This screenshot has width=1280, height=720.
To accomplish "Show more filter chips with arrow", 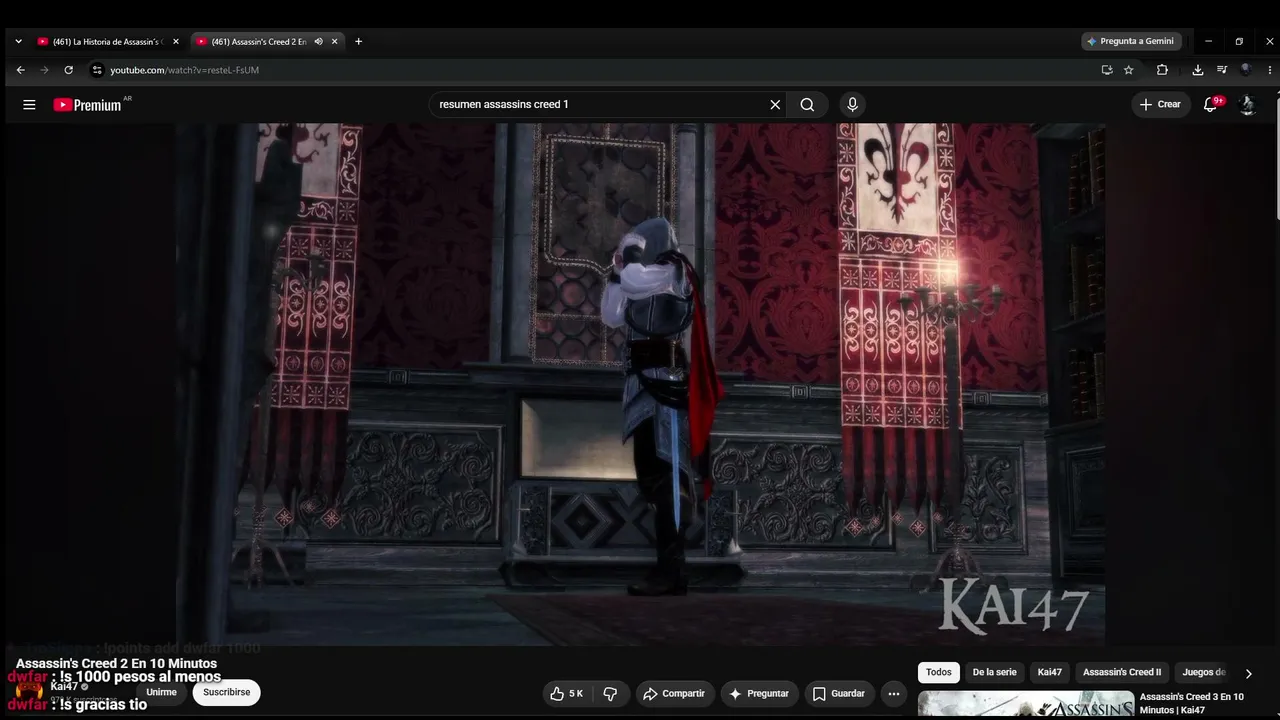I will (x=1248, y=673).
